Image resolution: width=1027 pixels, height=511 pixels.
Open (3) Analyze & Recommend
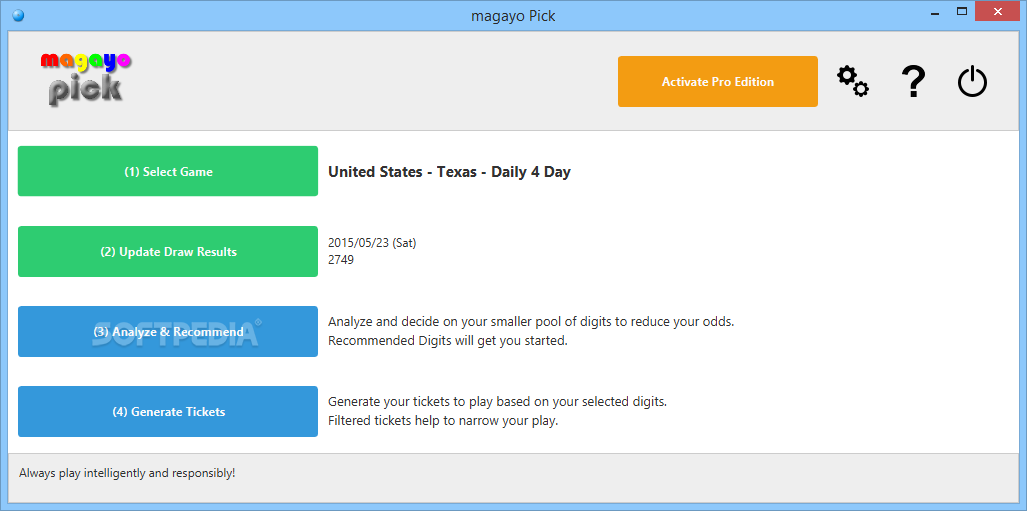tap(168, 331)
